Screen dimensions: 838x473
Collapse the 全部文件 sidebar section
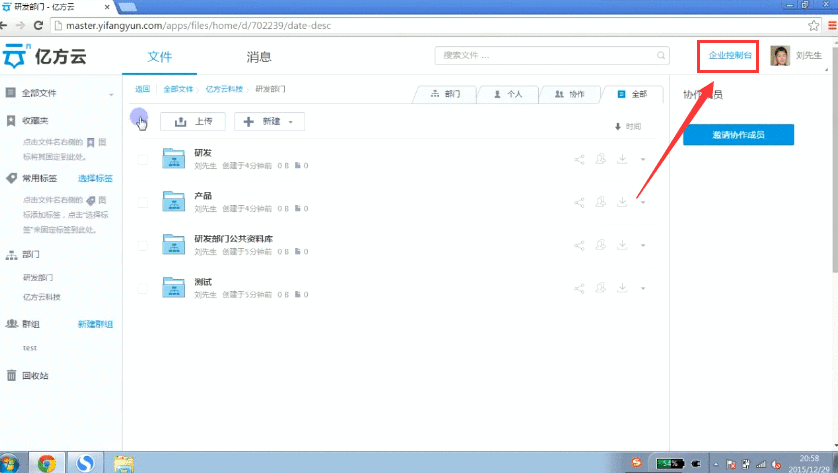tap(110, 94)
